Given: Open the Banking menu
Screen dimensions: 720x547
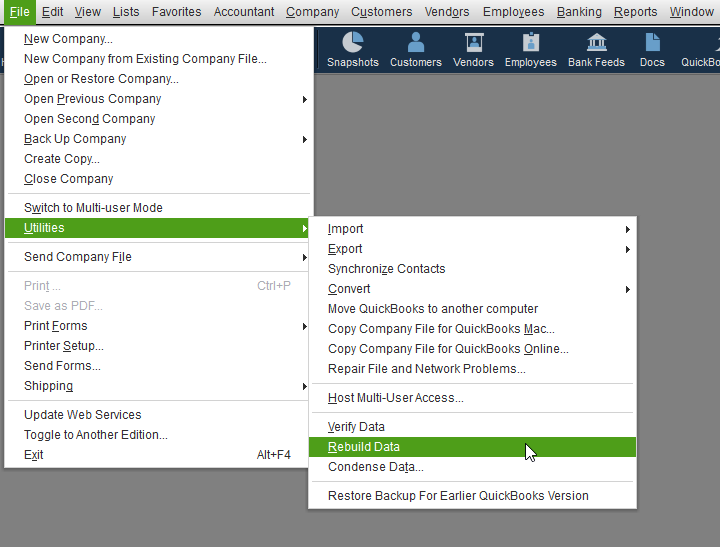Looking at the screenshot, I should point(579,11).
